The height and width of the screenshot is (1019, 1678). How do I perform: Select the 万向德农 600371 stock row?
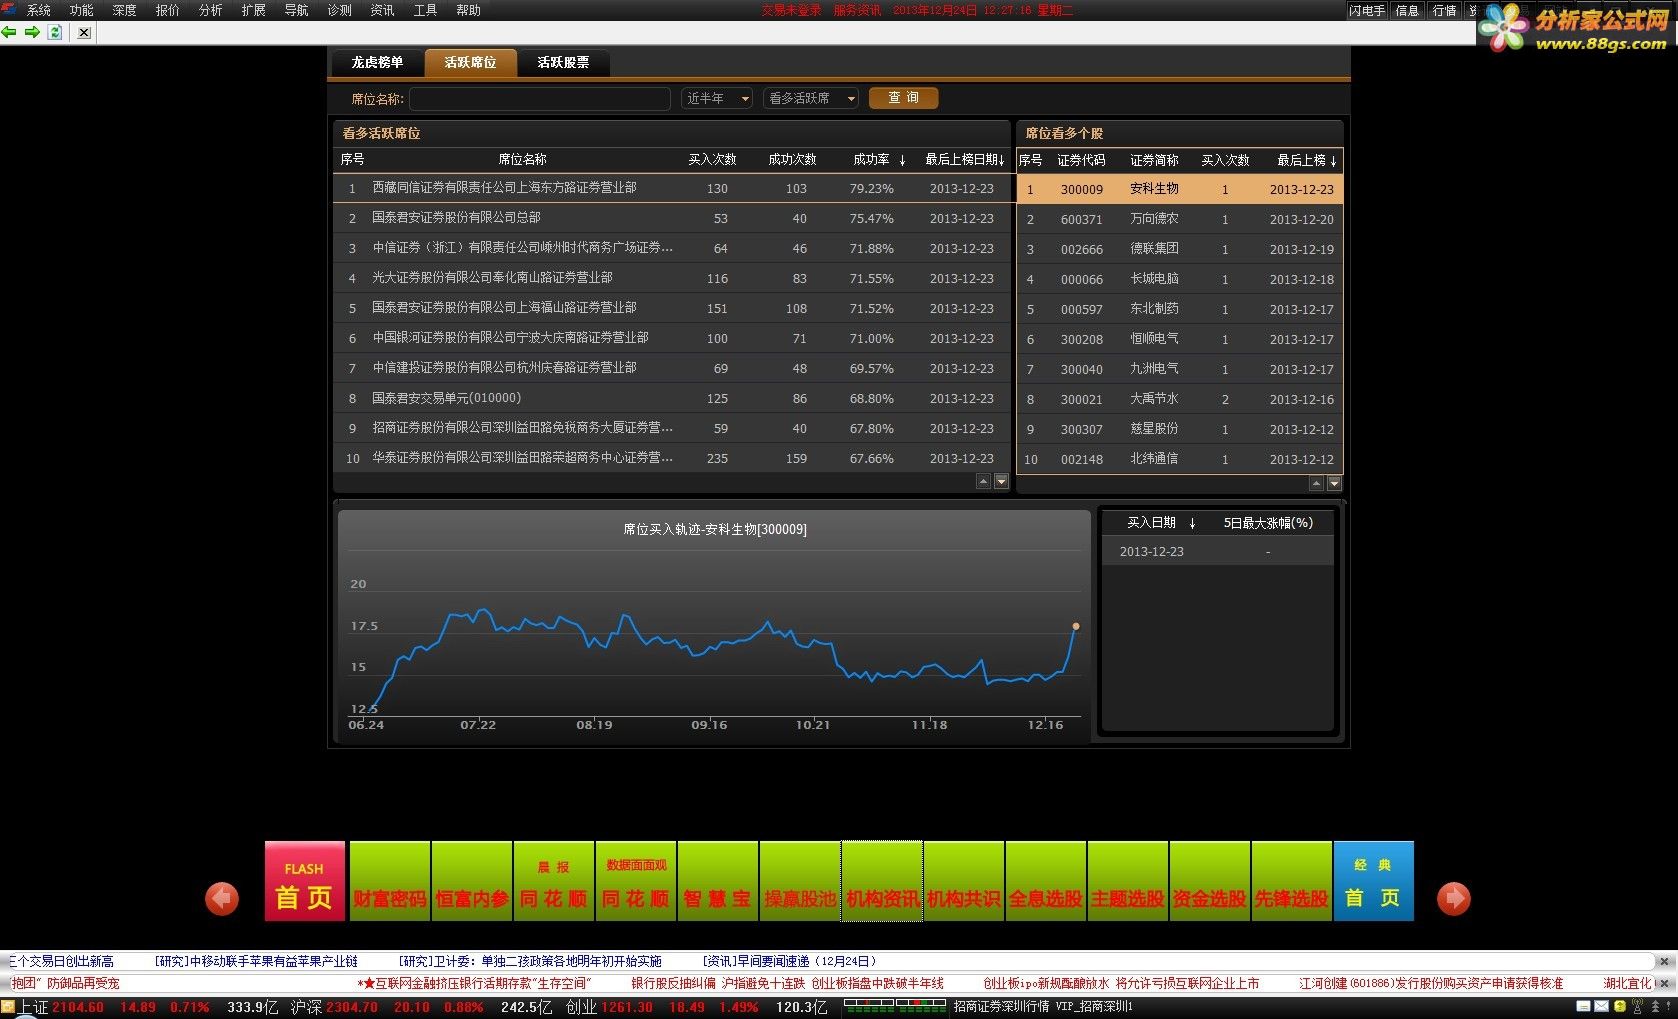pyautogui.click(x=1180, y=219)
